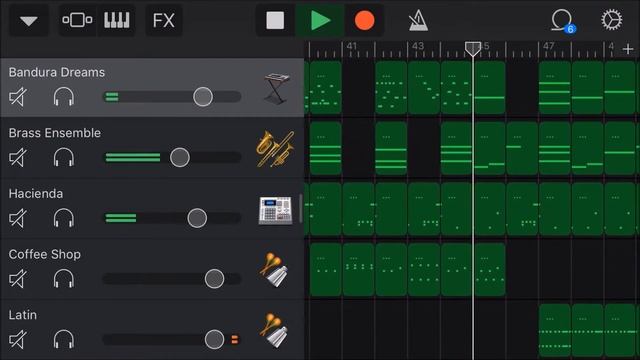Select Coffee Shop region at bar 42
The image size is (640, 360).
point(391,270)
